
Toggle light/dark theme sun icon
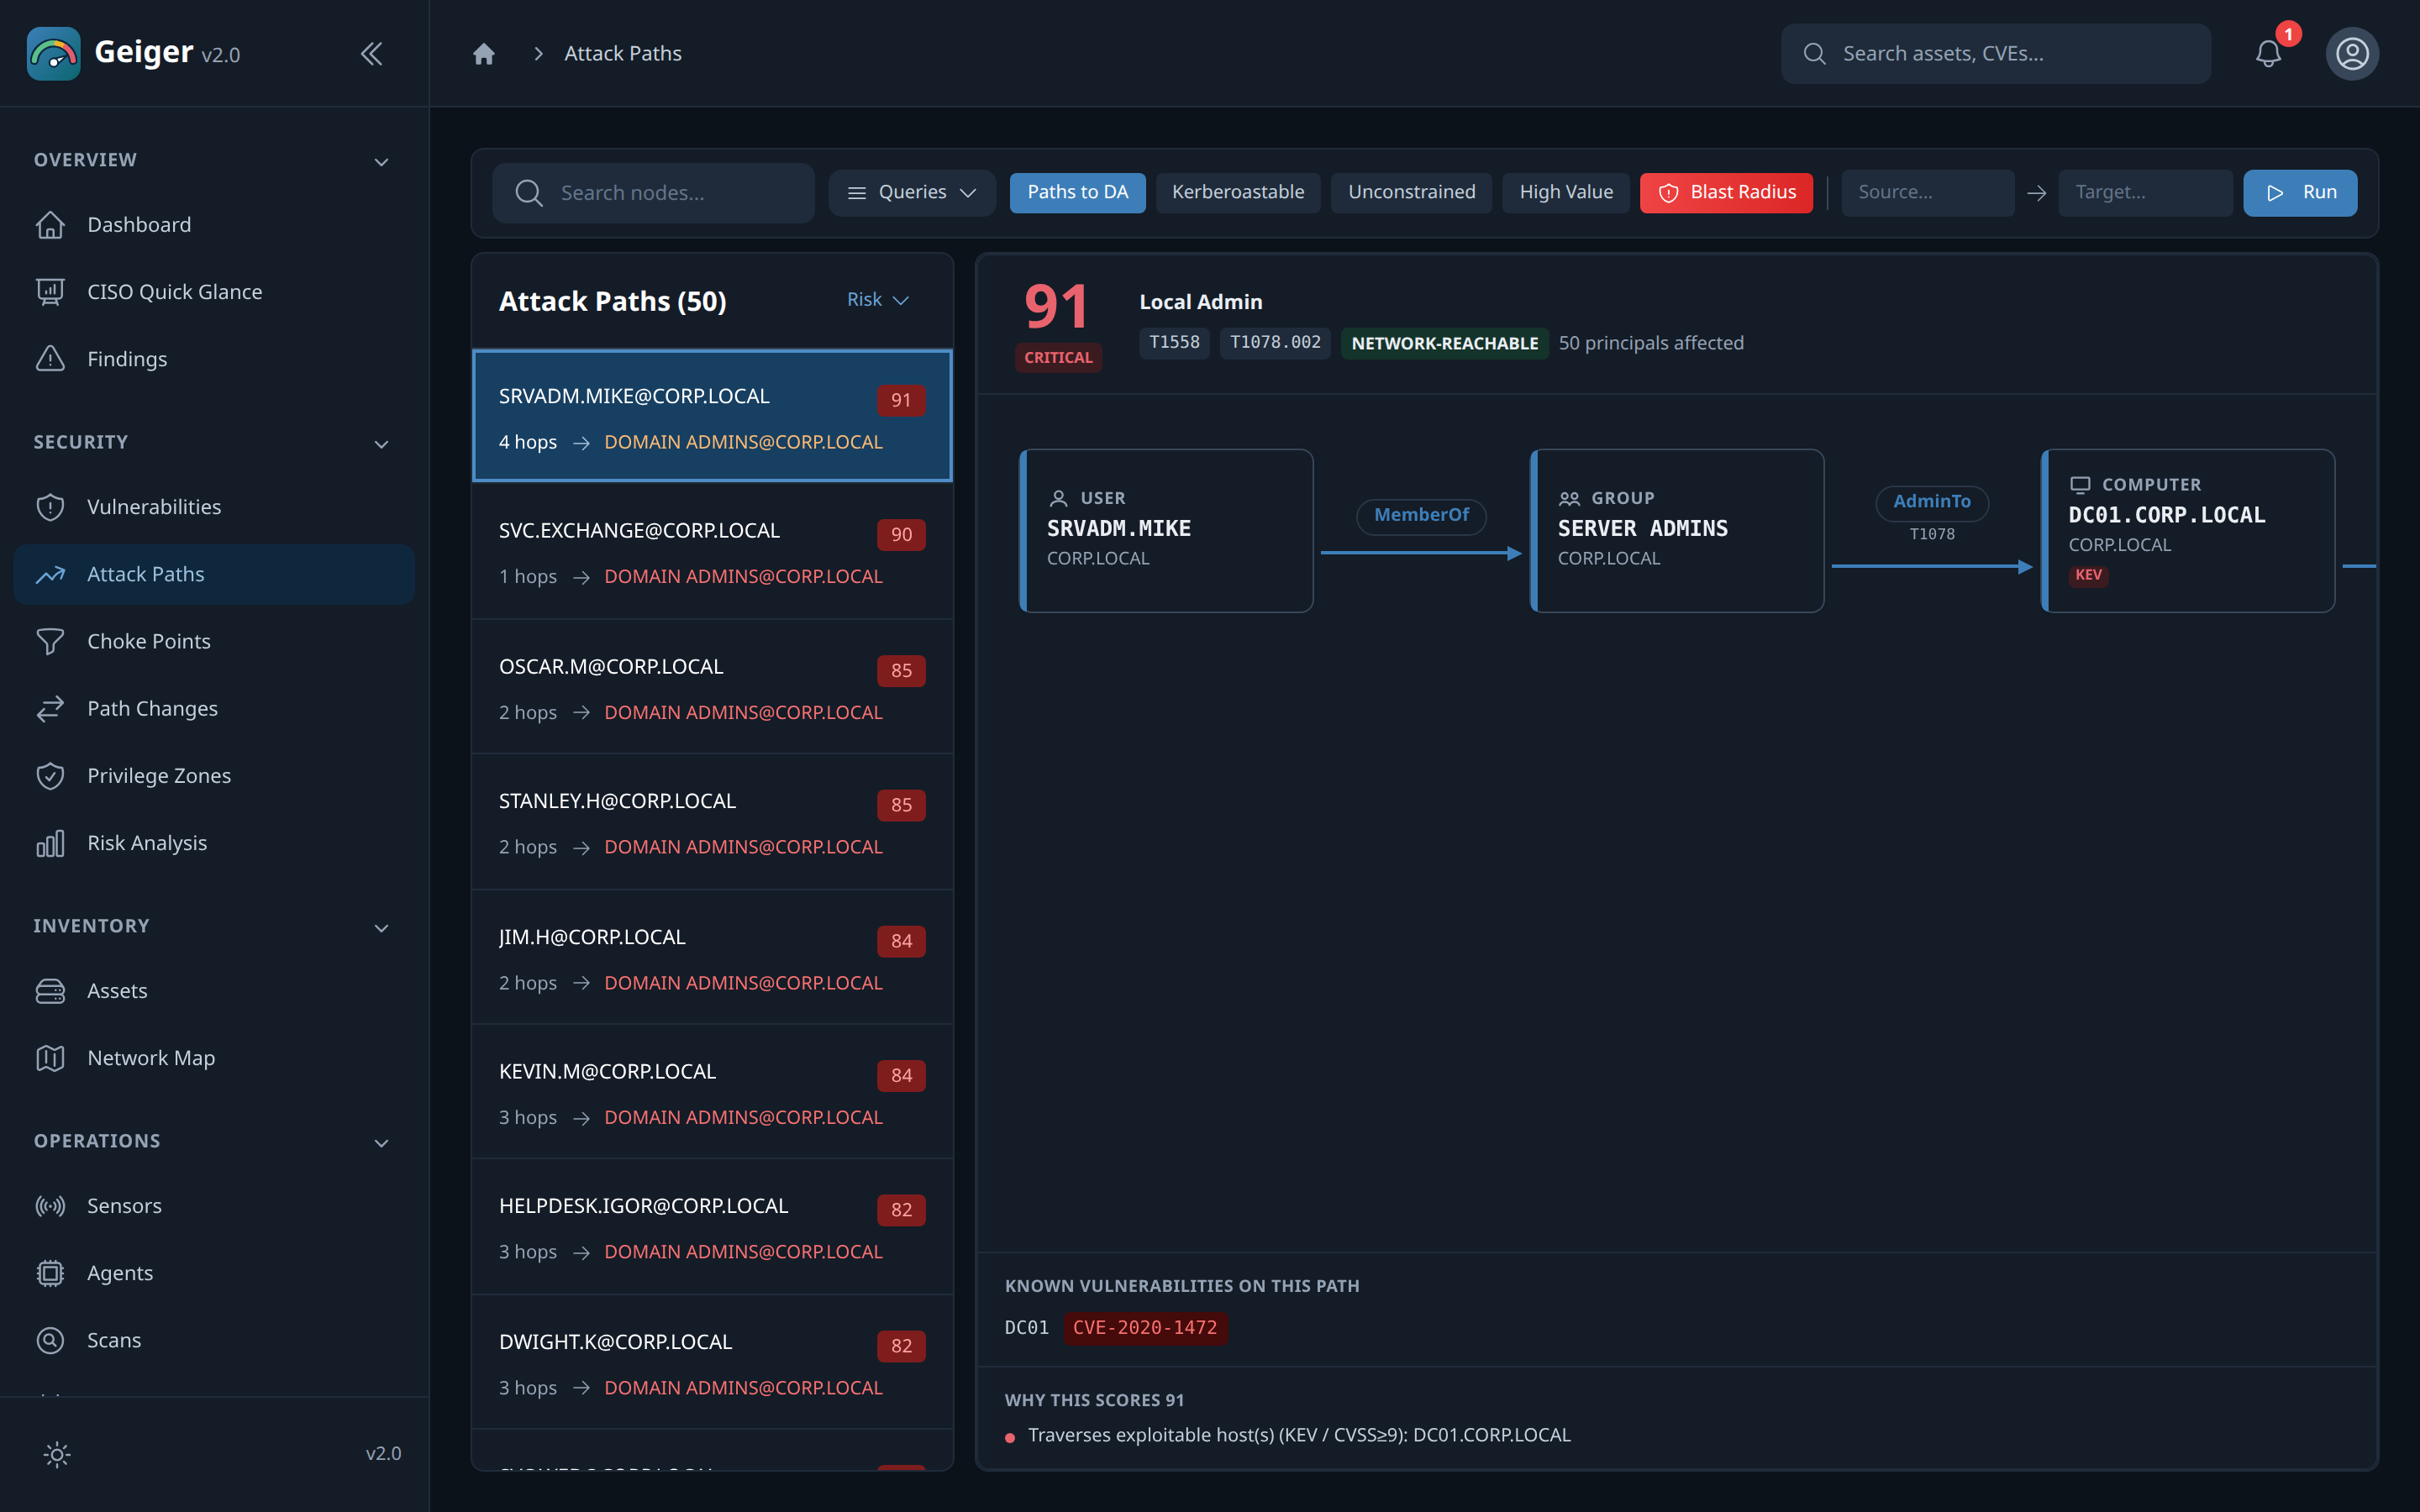[x=57, y=1454]
